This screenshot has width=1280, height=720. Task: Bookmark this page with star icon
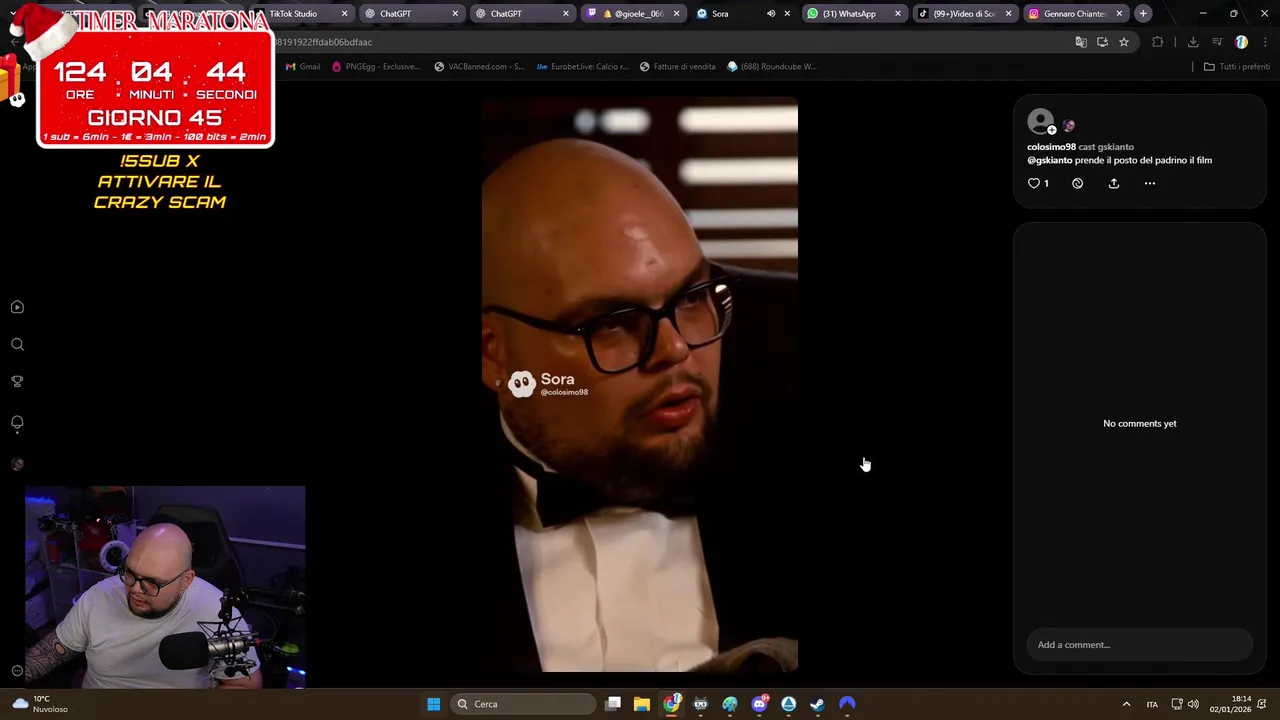(1124, 42)
